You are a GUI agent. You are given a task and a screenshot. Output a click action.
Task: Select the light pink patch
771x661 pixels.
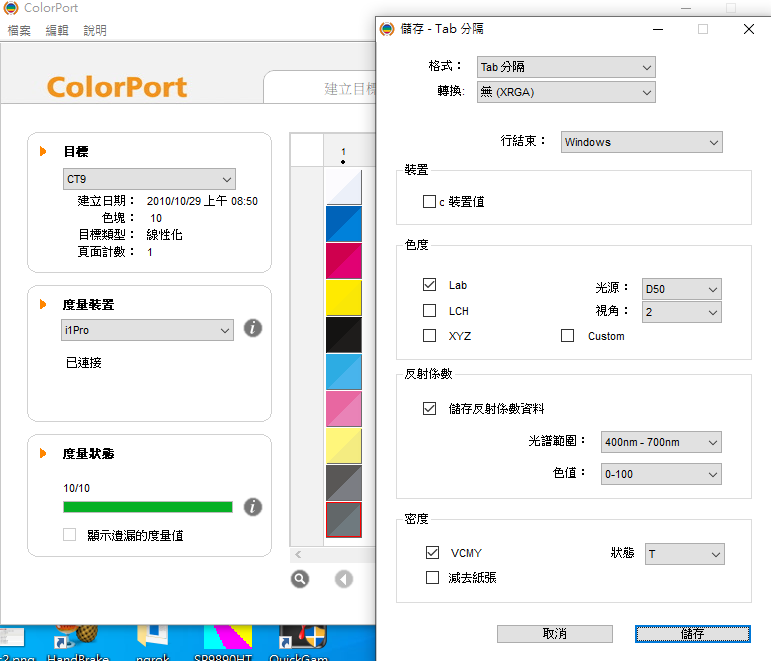point(344,409)
